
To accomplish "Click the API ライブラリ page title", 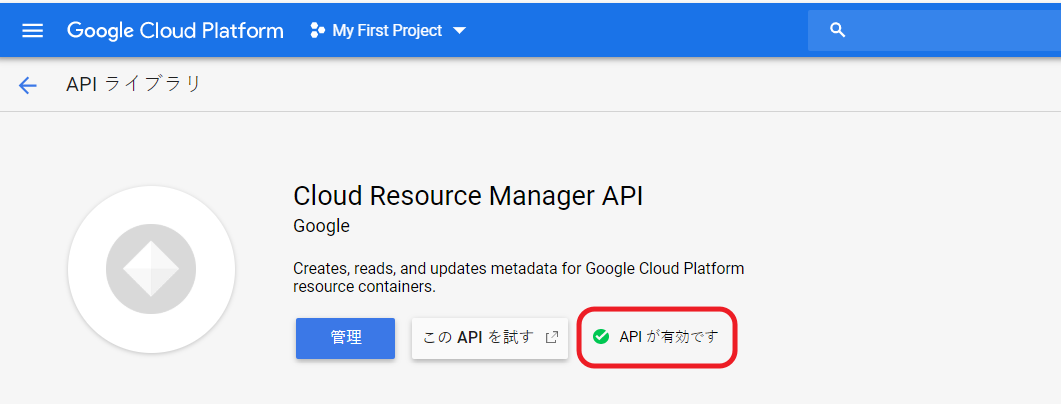I will (133, 84).
